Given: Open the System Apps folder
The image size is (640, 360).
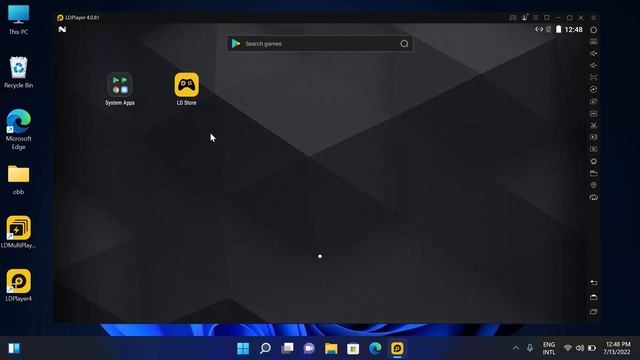Looking at the screenshot, I should point(120,89).
